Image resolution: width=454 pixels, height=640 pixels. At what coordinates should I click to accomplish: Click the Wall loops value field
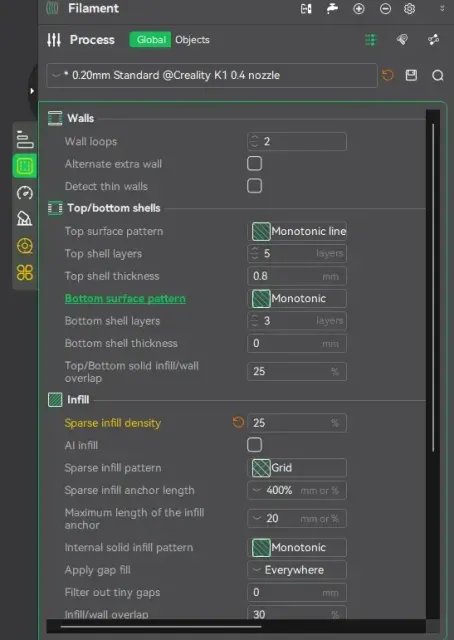click(x=297, y=142)
